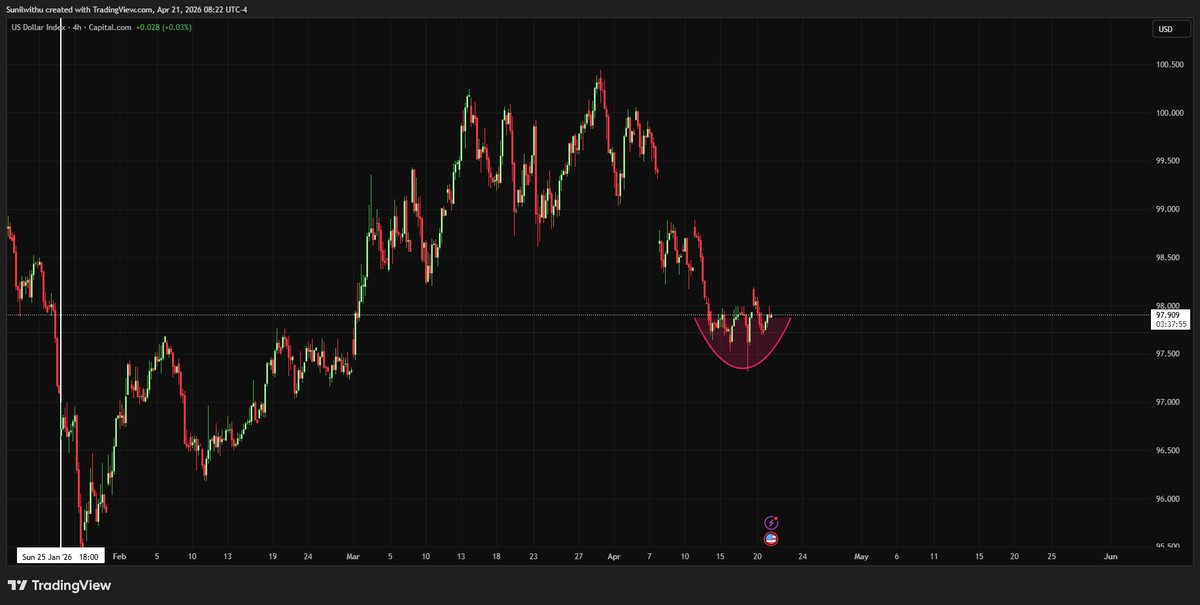Click the Feb label on time axis
The height and width of the screenshot is (605, 1200).
coord(120,555)
